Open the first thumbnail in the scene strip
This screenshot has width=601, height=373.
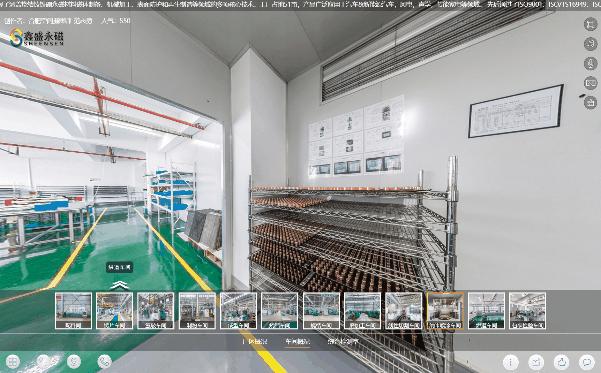(73, 311)
